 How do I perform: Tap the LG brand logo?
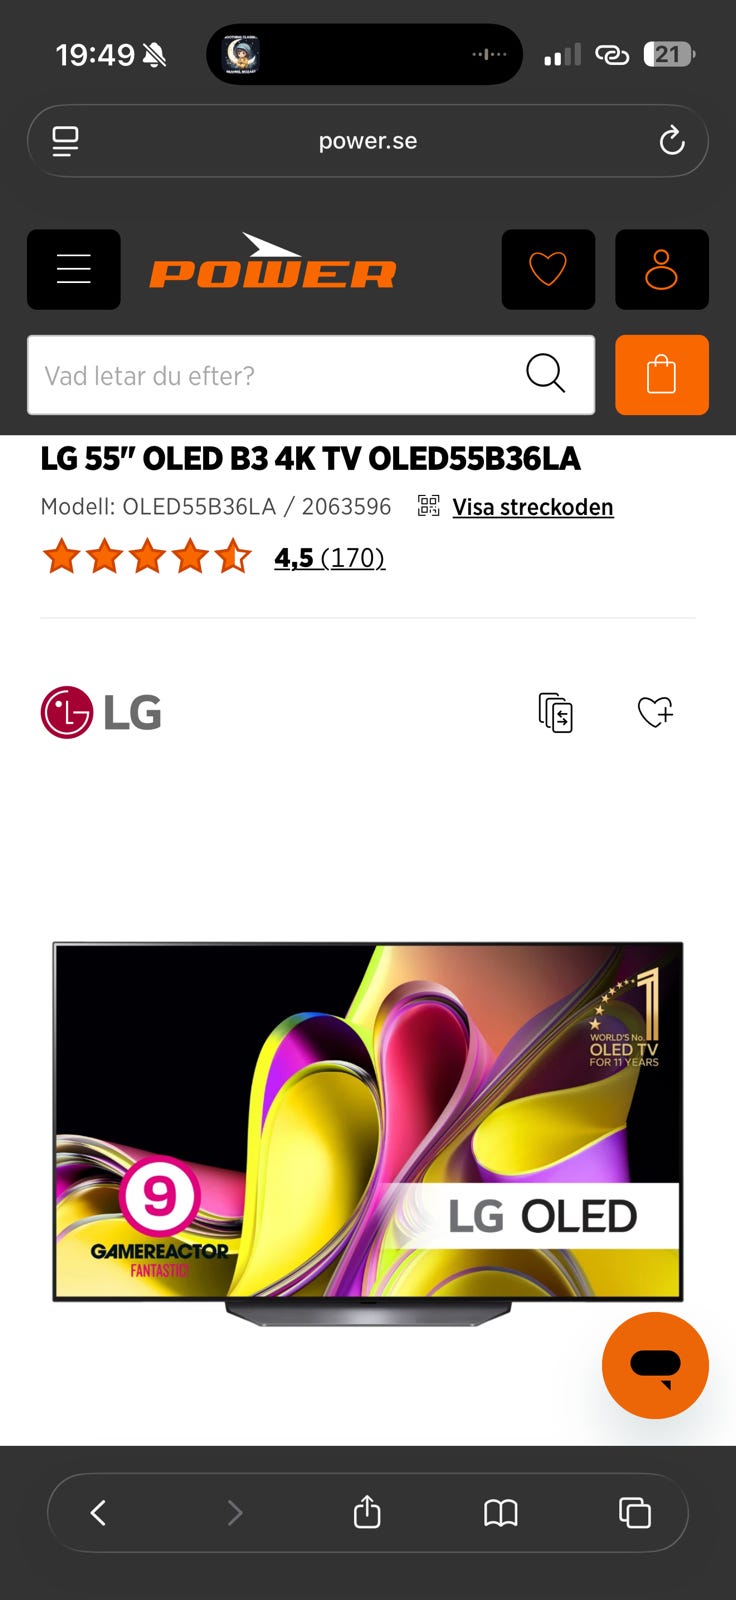[x=101, y=712]
